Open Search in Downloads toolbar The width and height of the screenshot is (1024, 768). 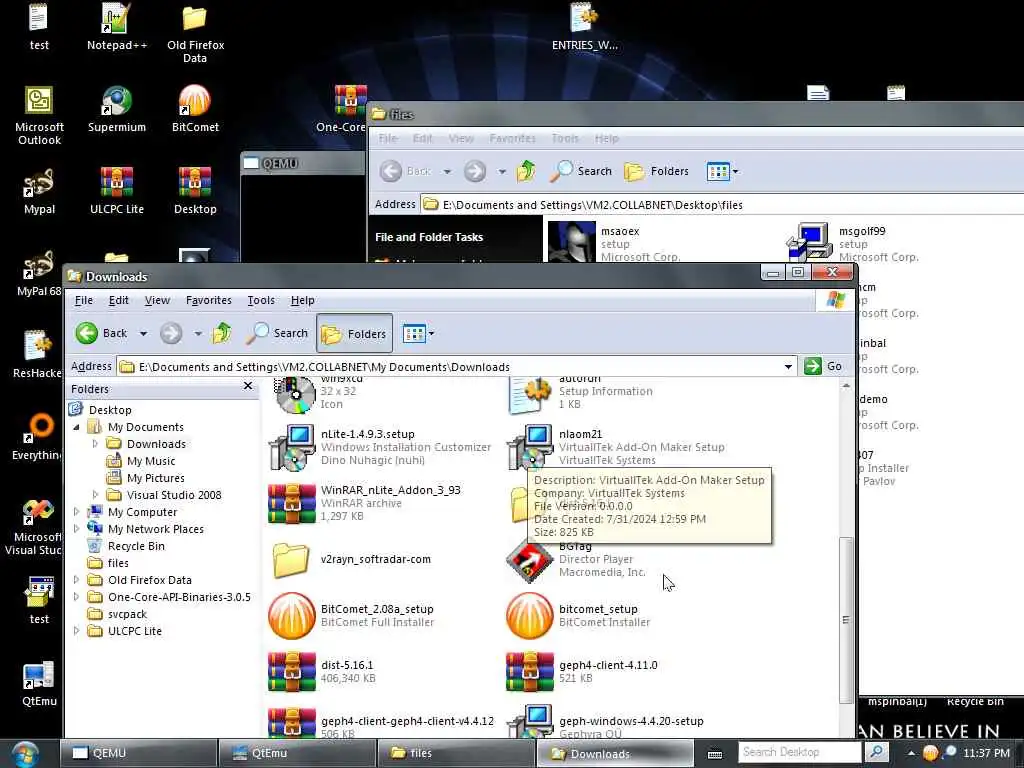277,333
